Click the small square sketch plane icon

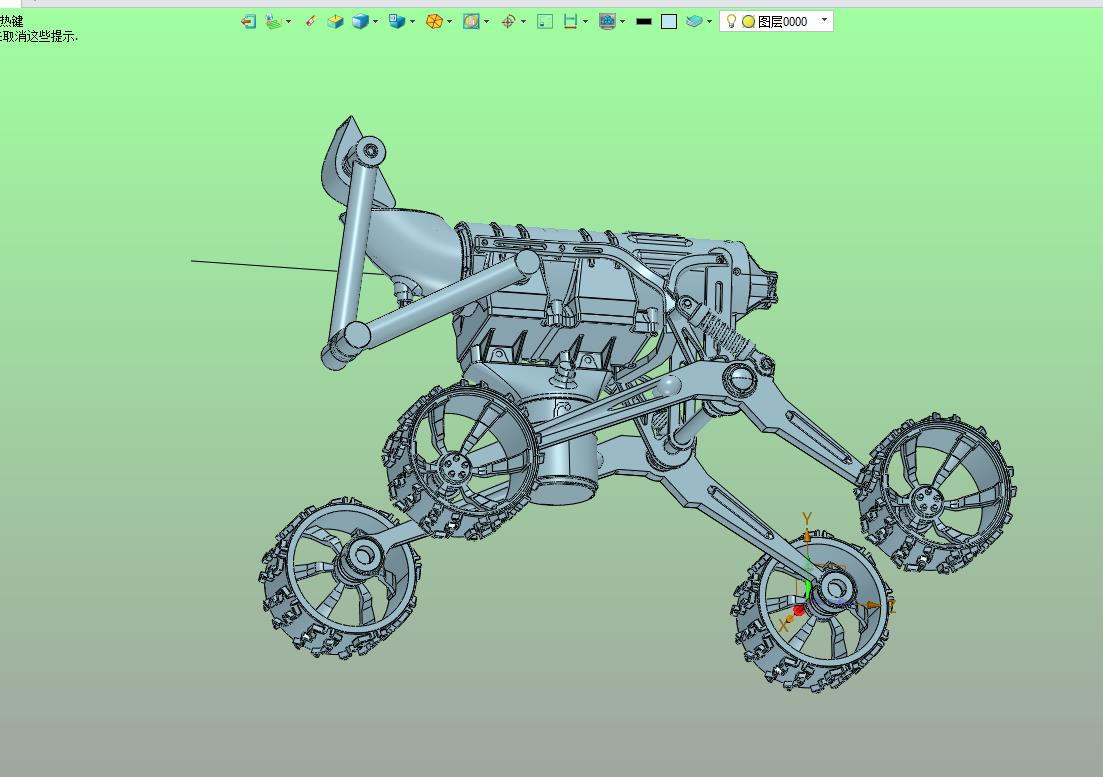click(x=544, y=22)
